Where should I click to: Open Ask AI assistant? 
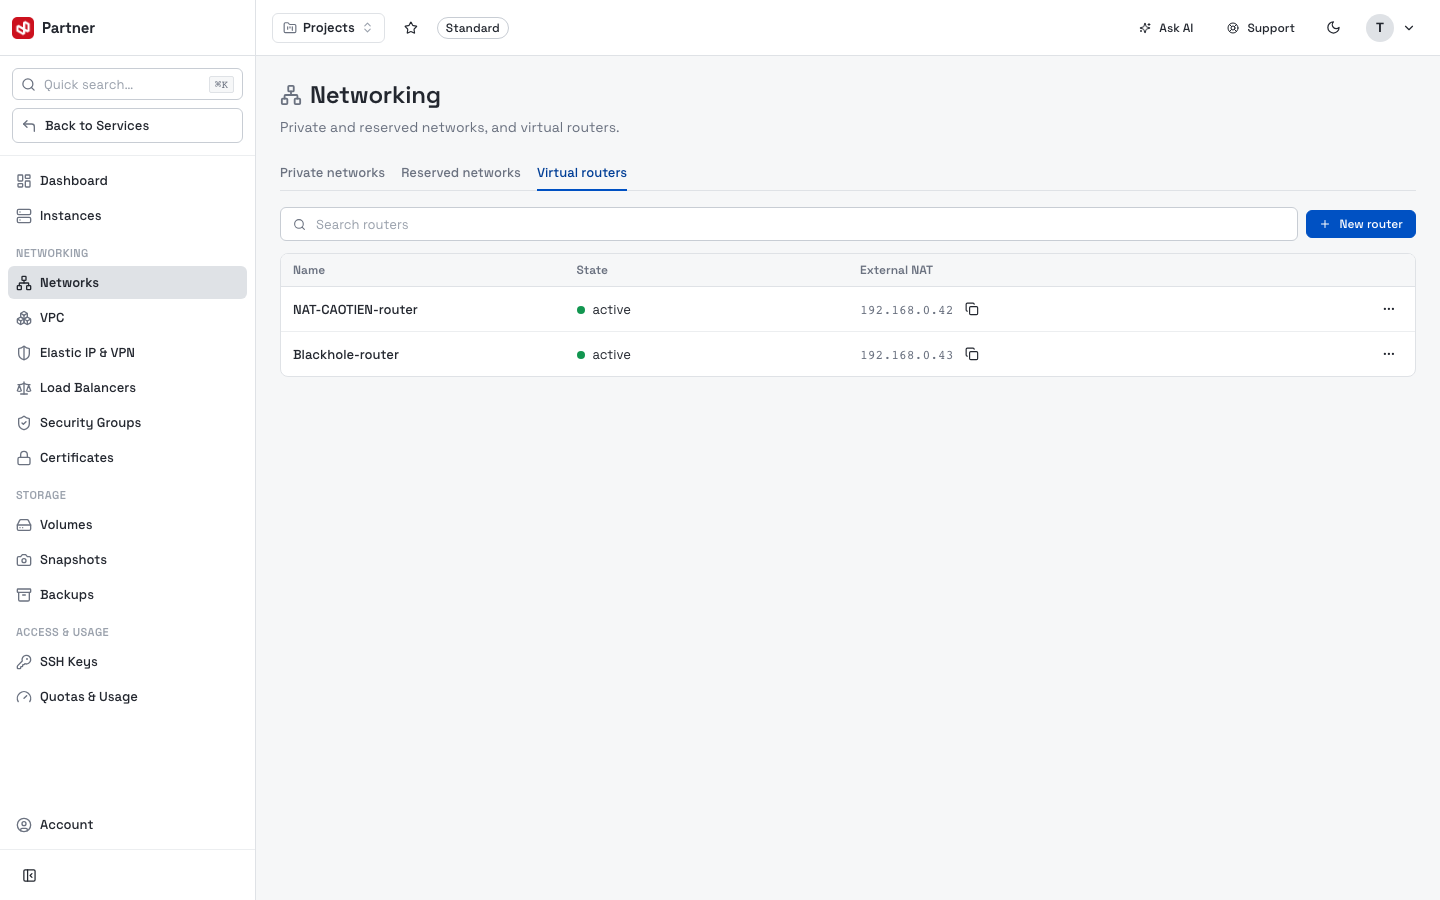pos(1166,28)
